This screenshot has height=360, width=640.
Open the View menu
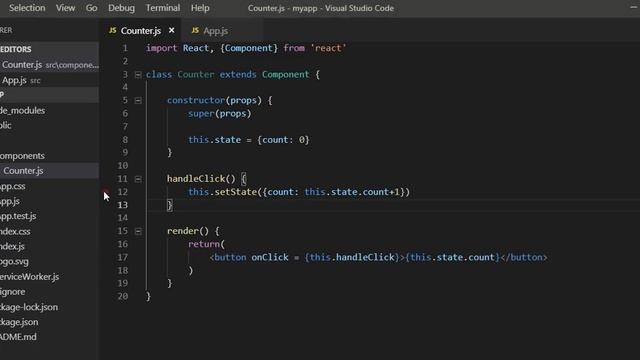pyautogui.click(x=65, y=8)
